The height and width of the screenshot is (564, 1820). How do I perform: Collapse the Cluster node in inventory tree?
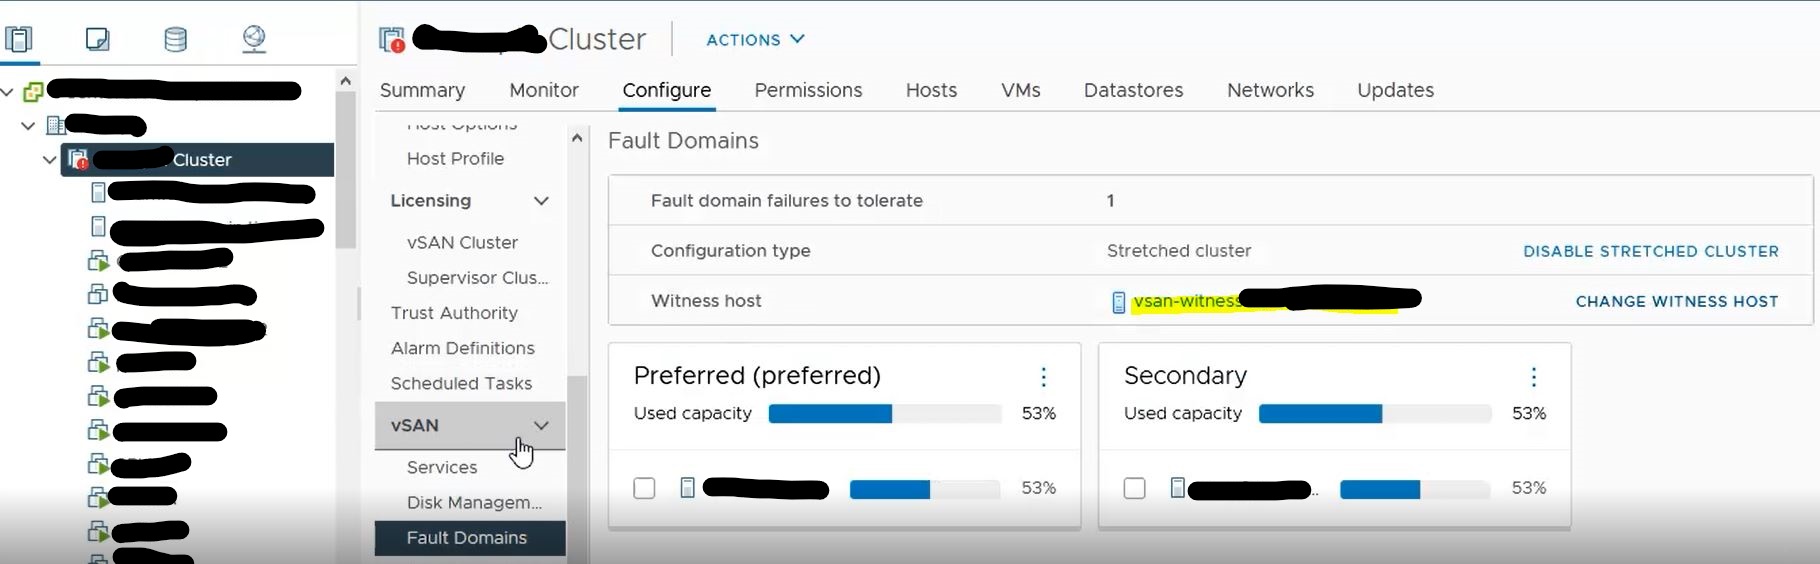(49, 160)
